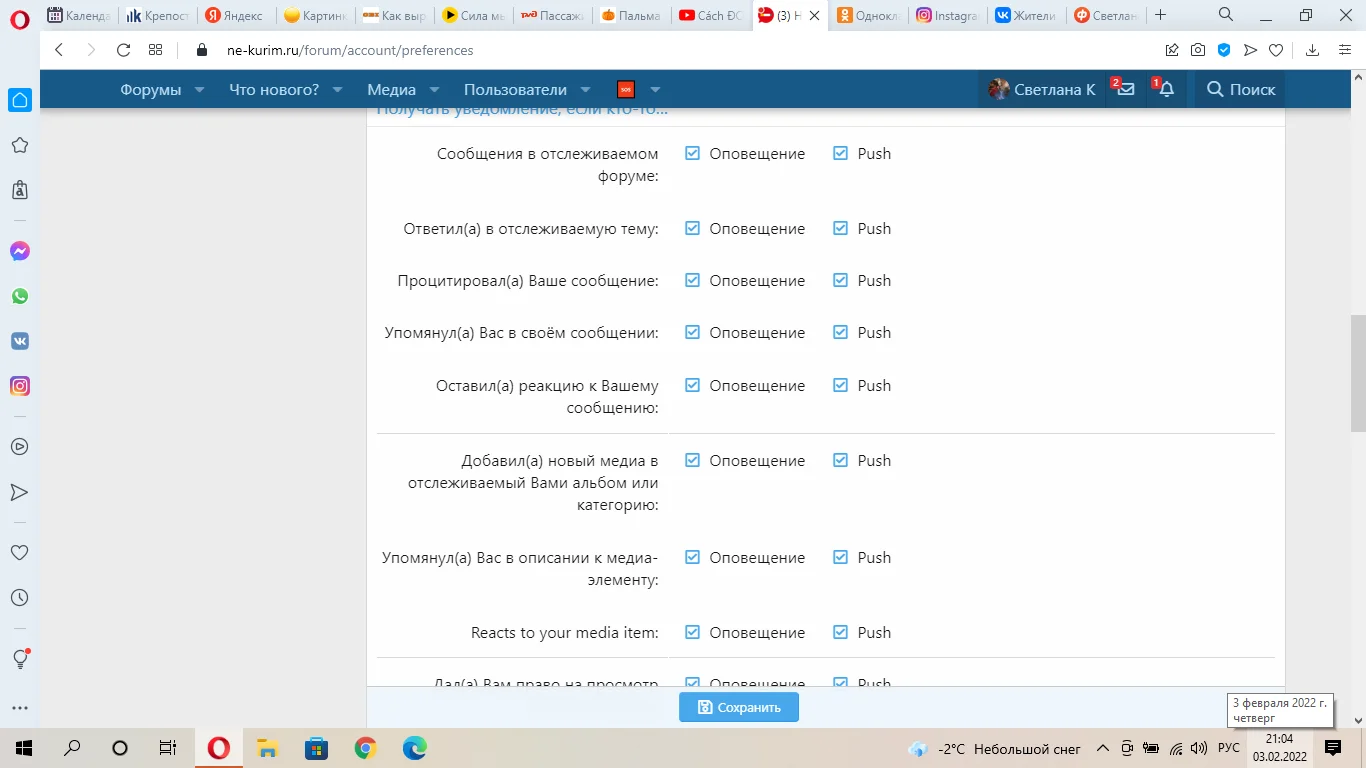This screenshot has width=1366, height=768.
Task: Open the Что нового? menu item
Action: (x=274, y=89)
